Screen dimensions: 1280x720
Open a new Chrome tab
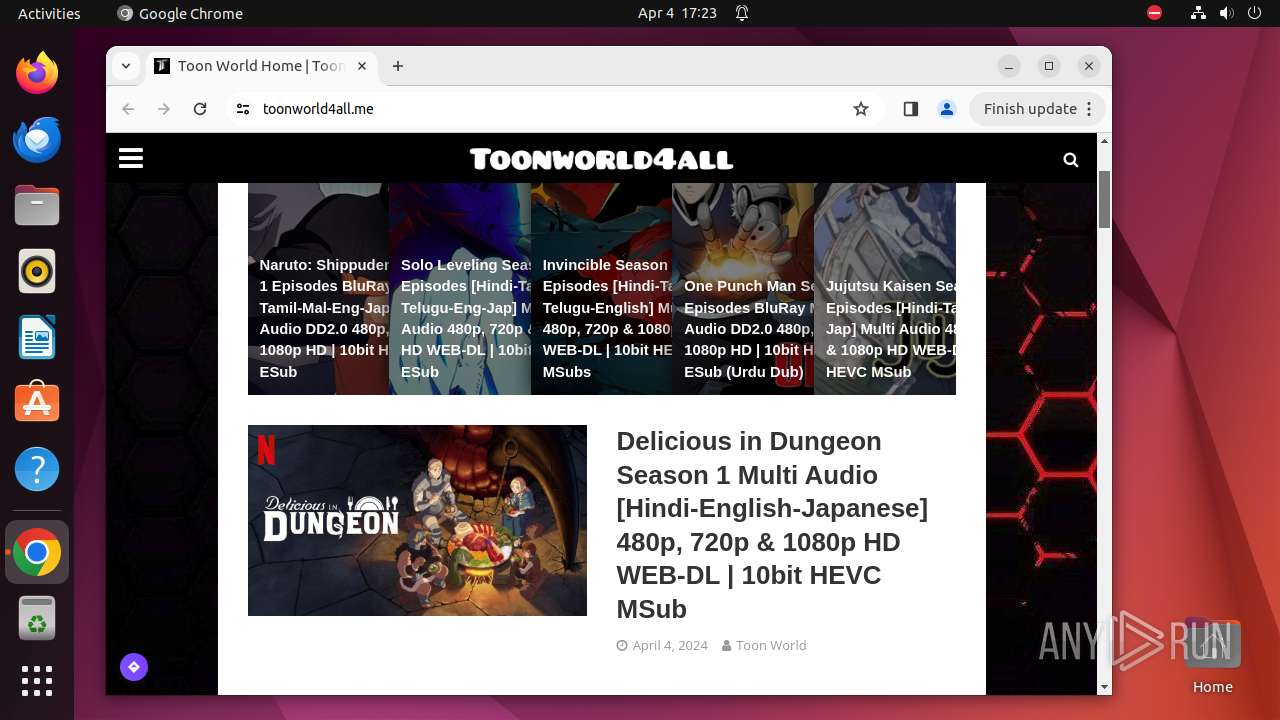[x=398, y=66]
